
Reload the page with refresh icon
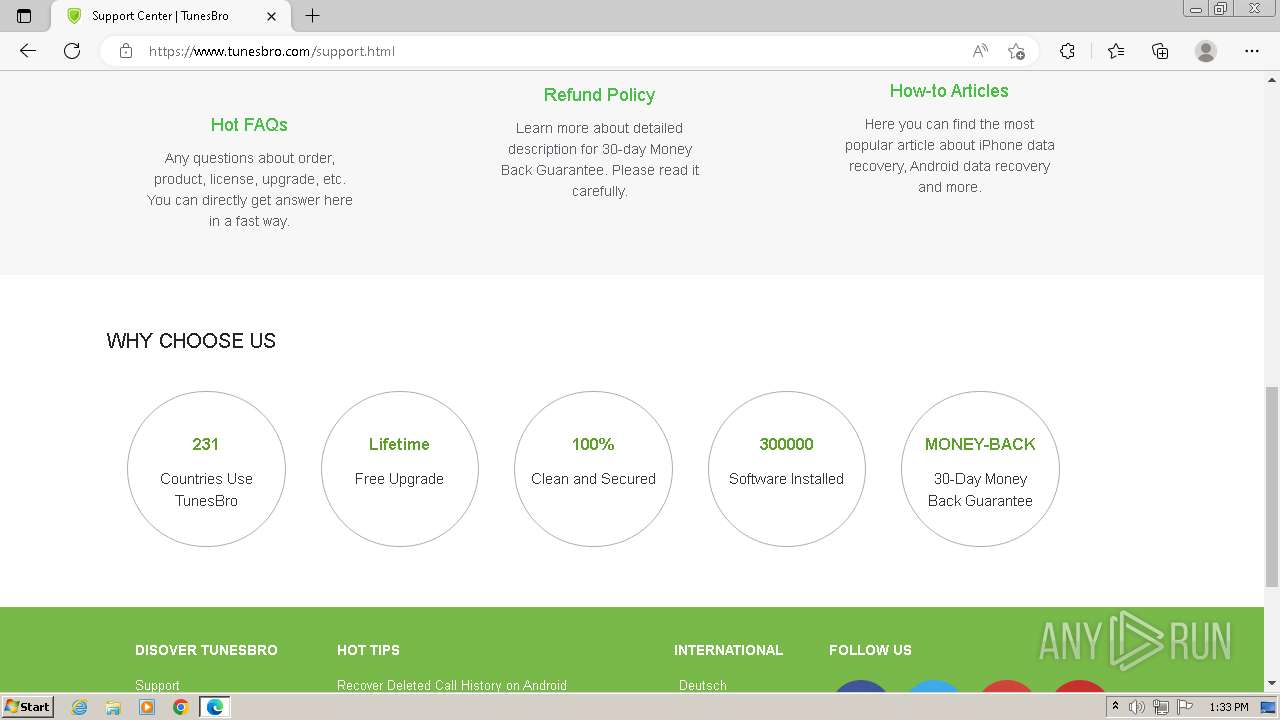pyautogui.click(x=72, y=51)
